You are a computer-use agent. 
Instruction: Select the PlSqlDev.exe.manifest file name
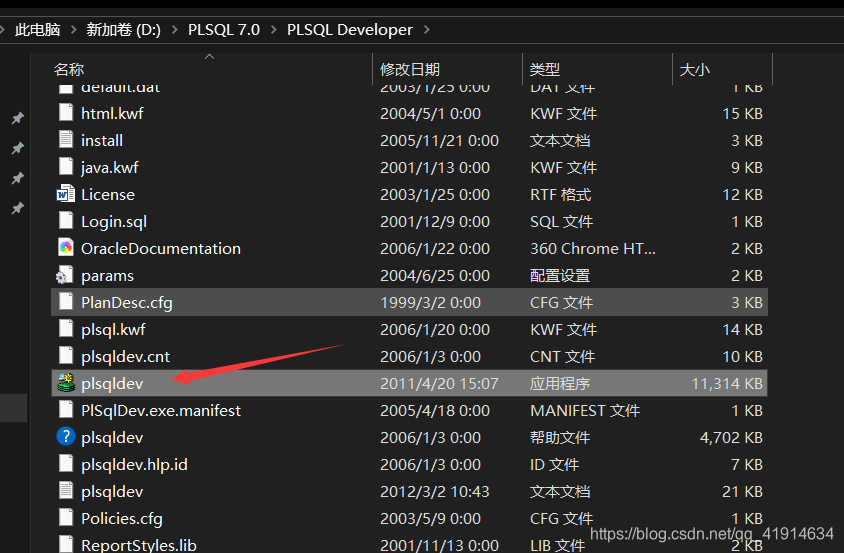tap(160, 410)
